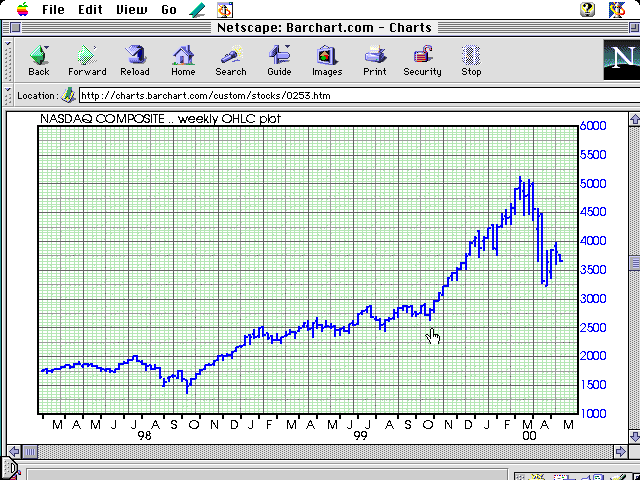Click the window zoom box in title bar
This screenshot has height=480, width=640.
pos(634,28)
